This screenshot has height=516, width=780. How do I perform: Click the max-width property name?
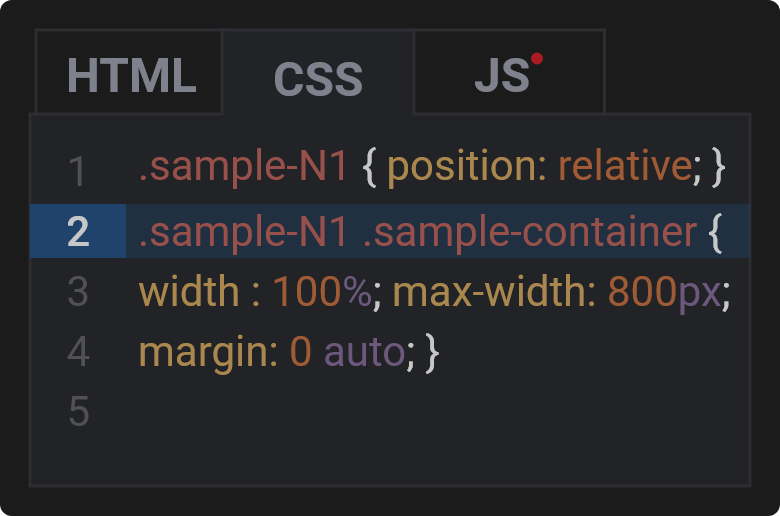coord(494,291)
